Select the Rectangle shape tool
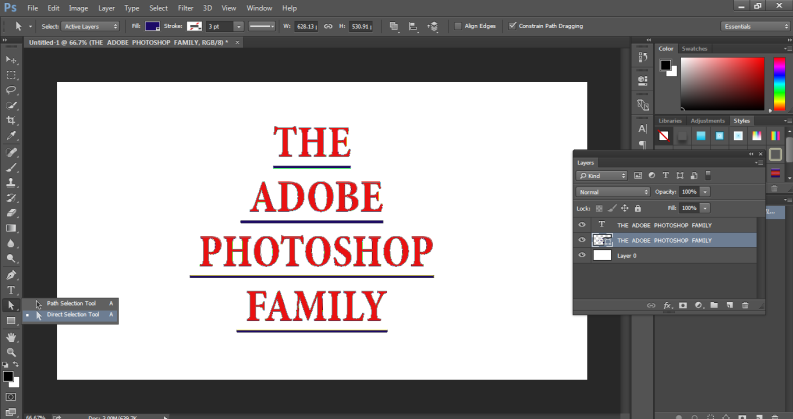793x419 pixels. tap(11, 321)
